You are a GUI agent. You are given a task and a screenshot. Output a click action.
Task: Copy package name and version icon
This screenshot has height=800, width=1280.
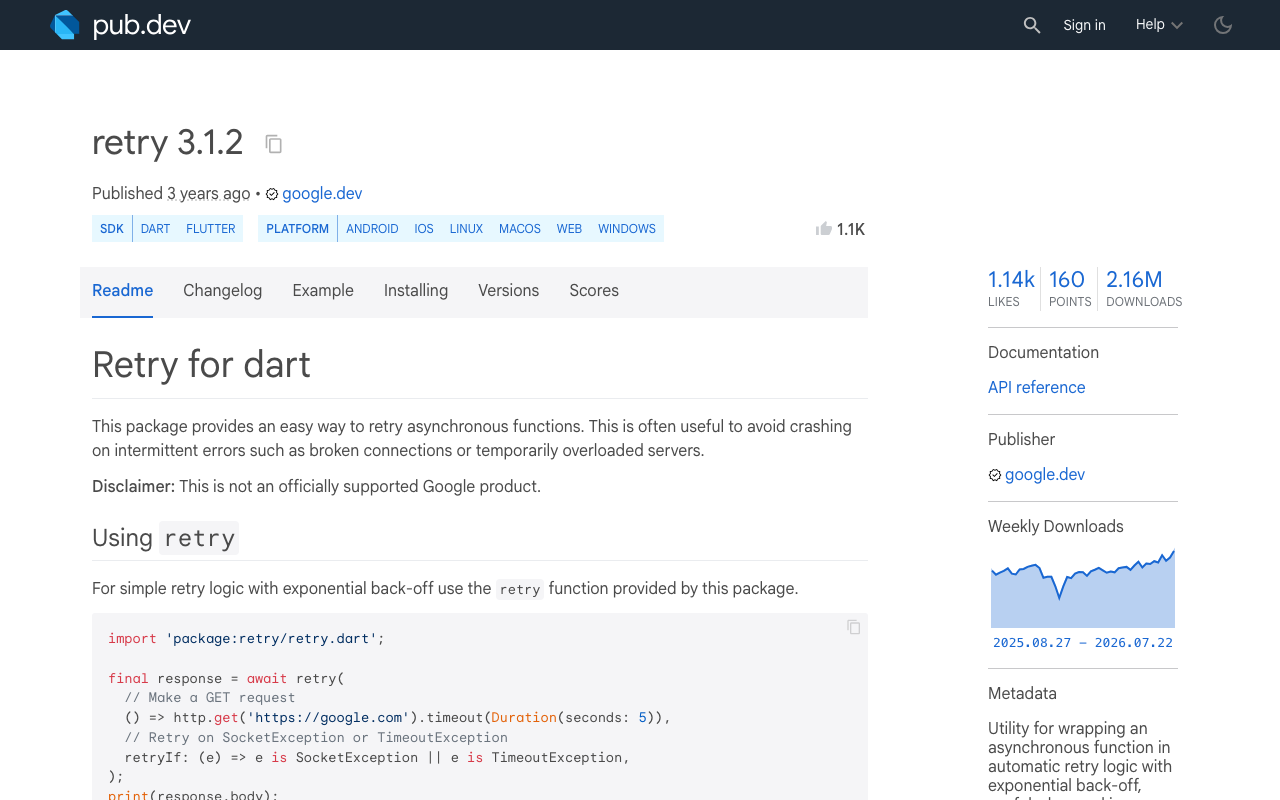click(273, 144)
